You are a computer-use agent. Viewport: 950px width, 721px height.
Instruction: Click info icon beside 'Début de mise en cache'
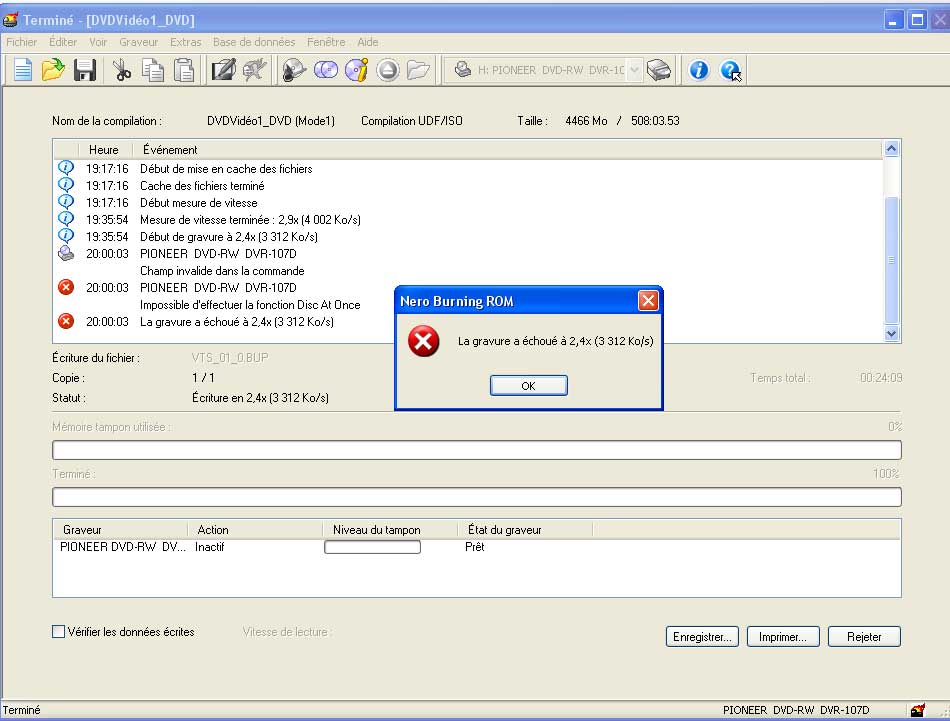pos(66,168)
